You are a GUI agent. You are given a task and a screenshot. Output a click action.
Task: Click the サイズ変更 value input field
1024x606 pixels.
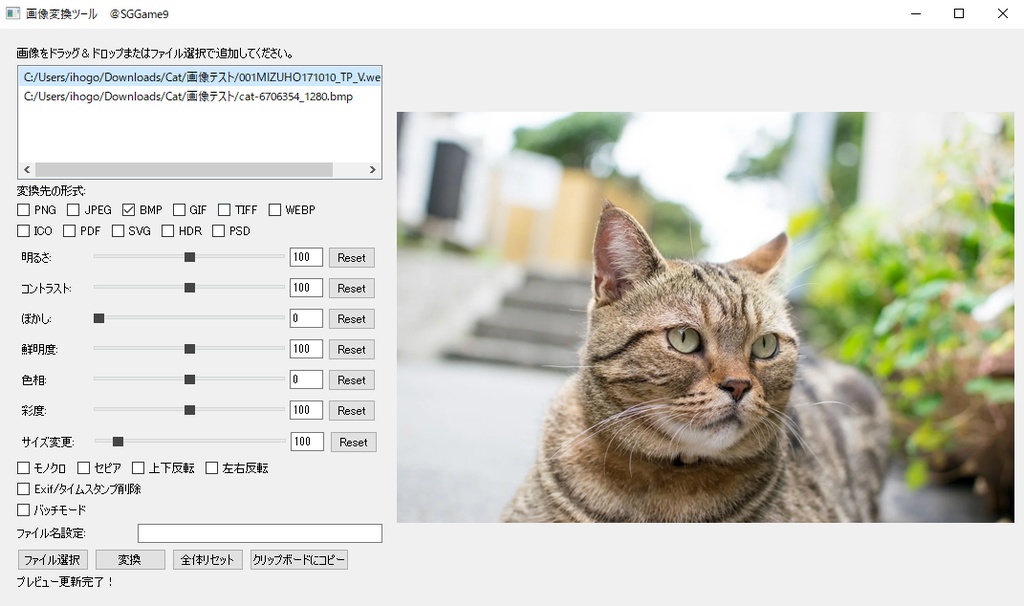pos(307,441)
